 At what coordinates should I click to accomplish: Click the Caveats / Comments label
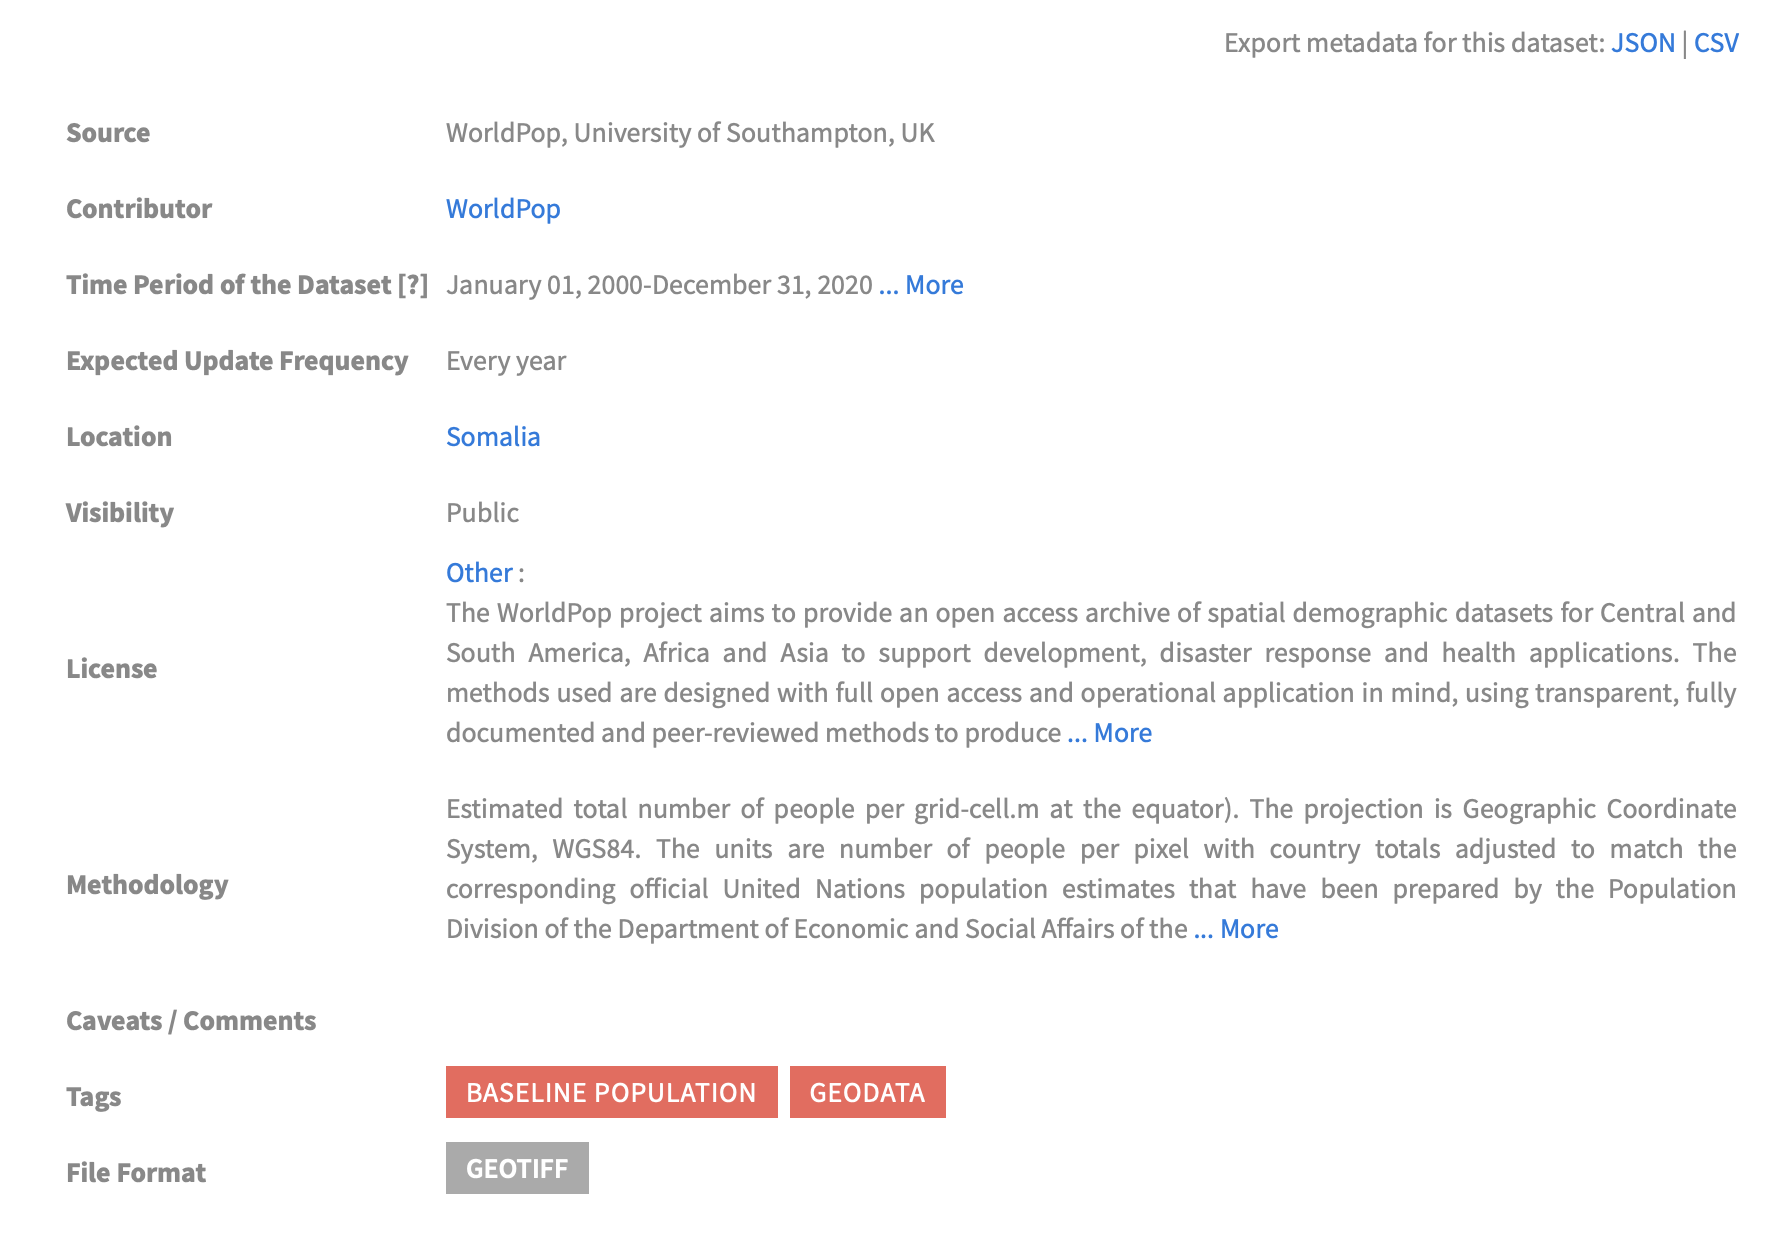pos(191,1021)
